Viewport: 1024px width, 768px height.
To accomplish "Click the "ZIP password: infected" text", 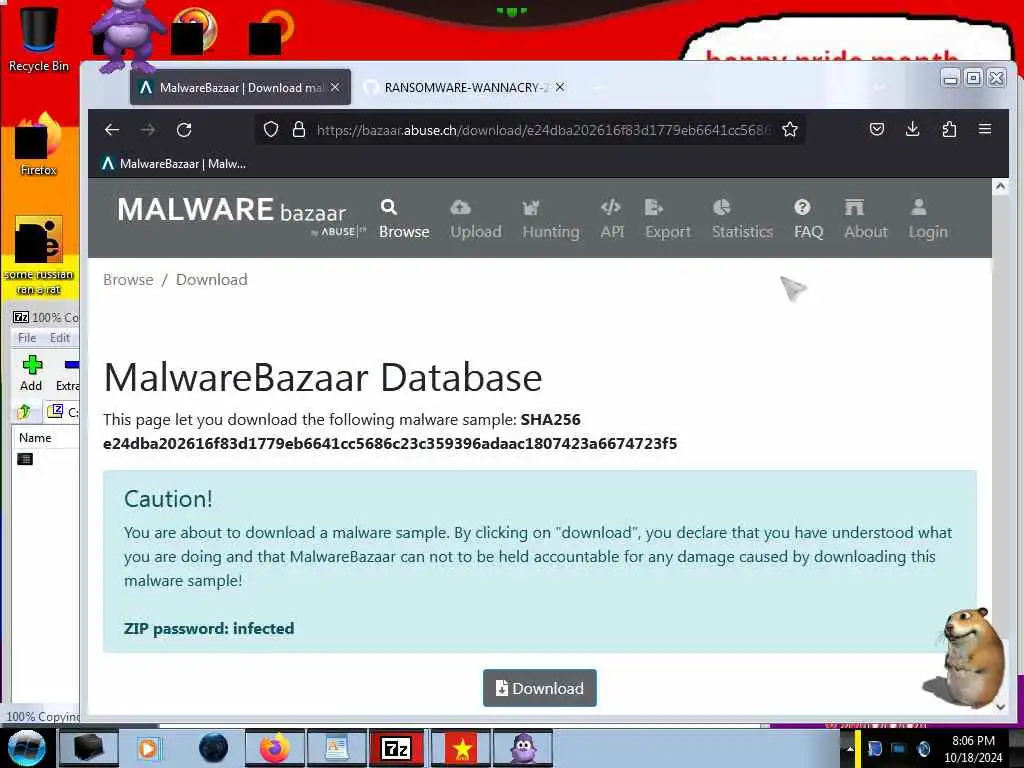I will 209,628.
